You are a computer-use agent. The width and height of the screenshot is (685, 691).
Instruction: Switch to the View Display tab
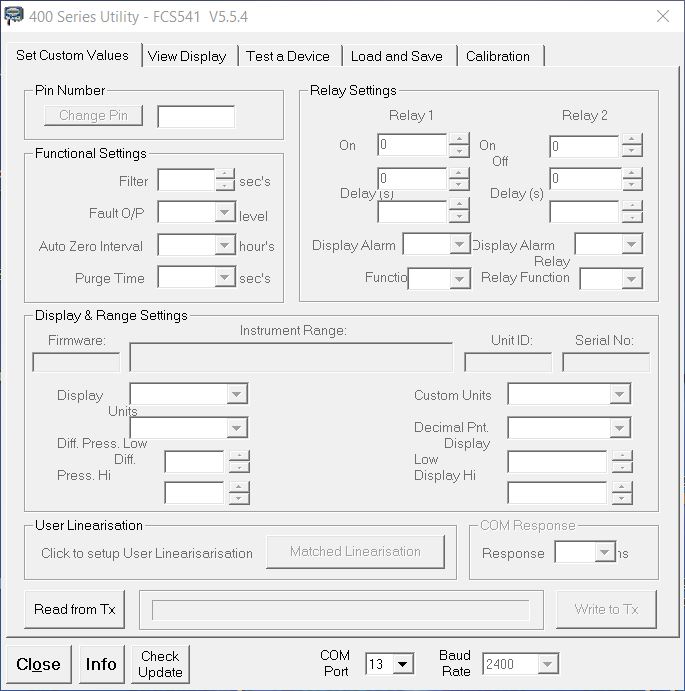[187, 56]
